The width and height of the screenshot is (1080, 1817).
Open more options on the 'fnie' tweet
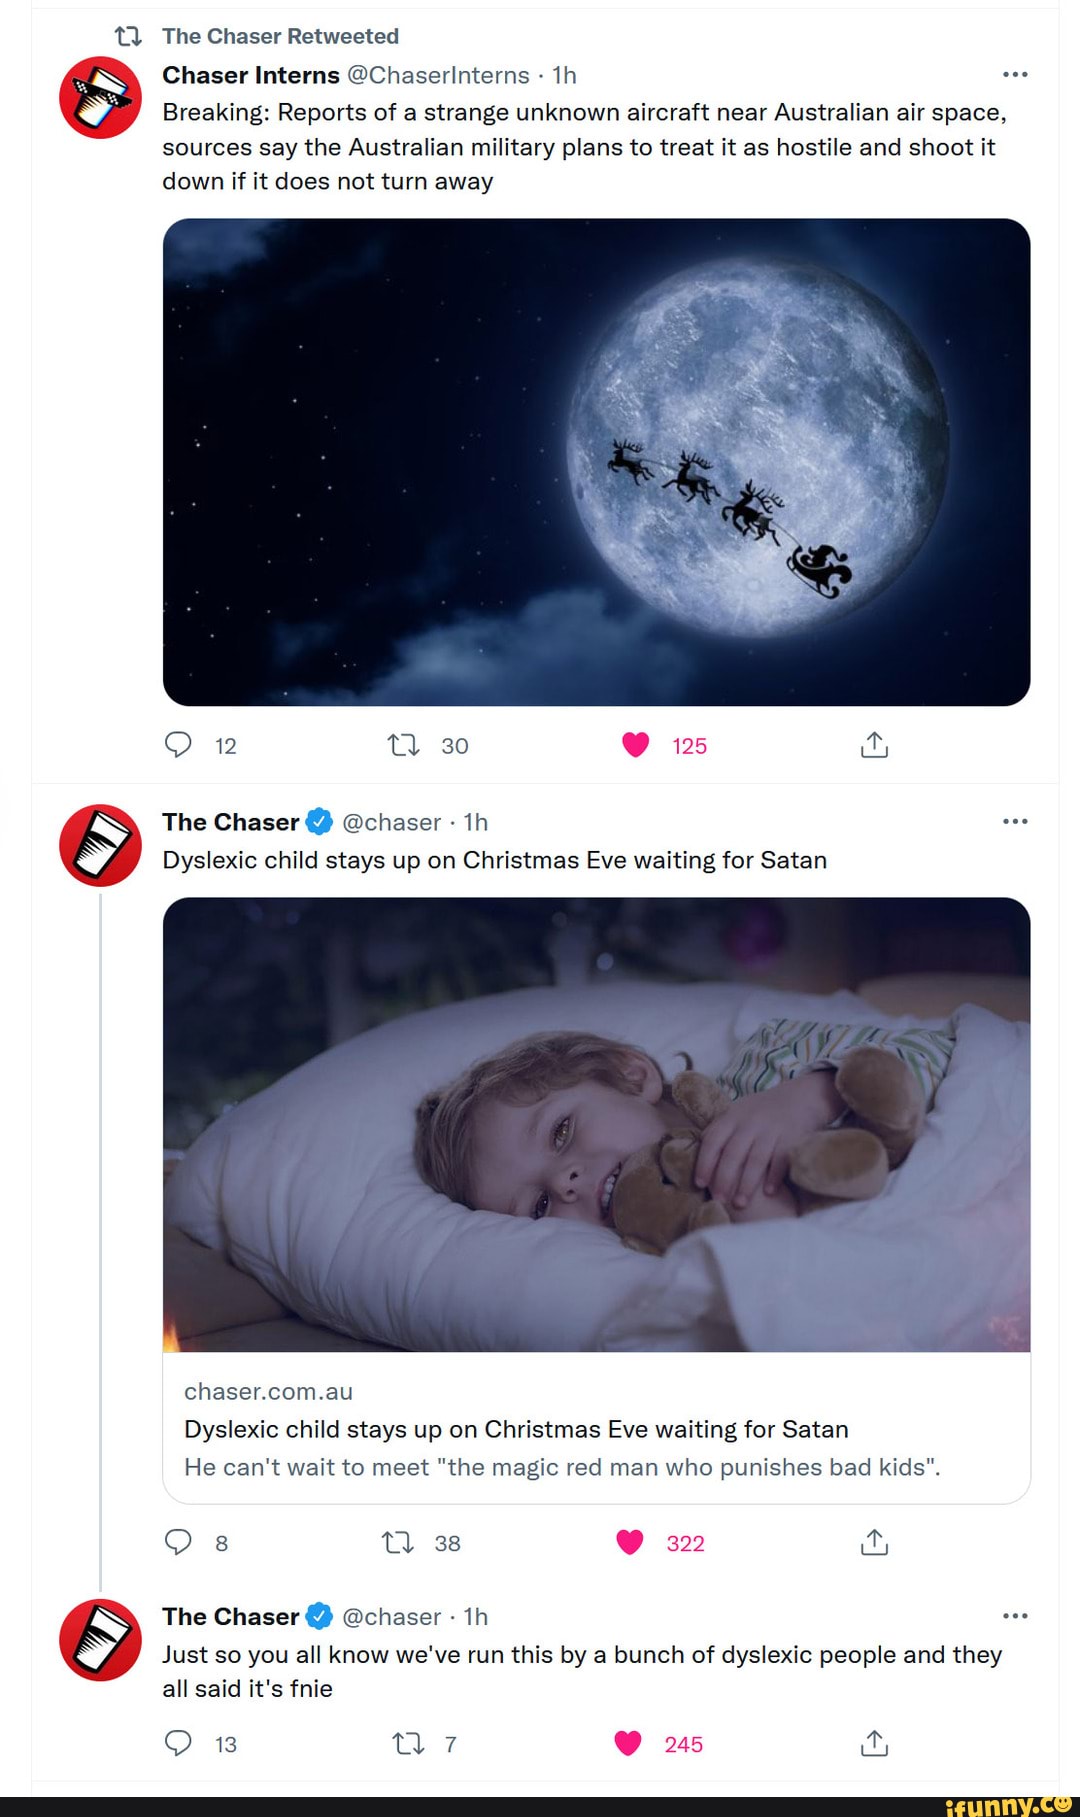pyautogui.click(x=1014, y=1616)
